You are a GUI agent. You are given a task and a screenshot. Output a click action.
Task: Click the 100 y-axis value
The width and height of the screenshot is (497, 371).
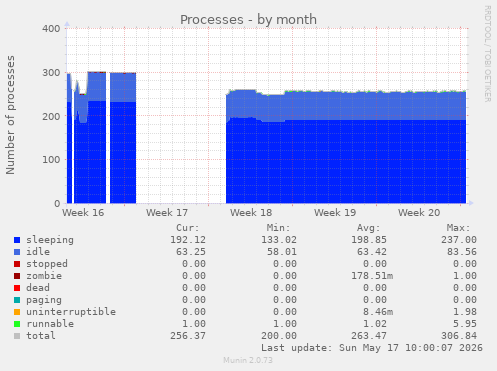[51, 160]
